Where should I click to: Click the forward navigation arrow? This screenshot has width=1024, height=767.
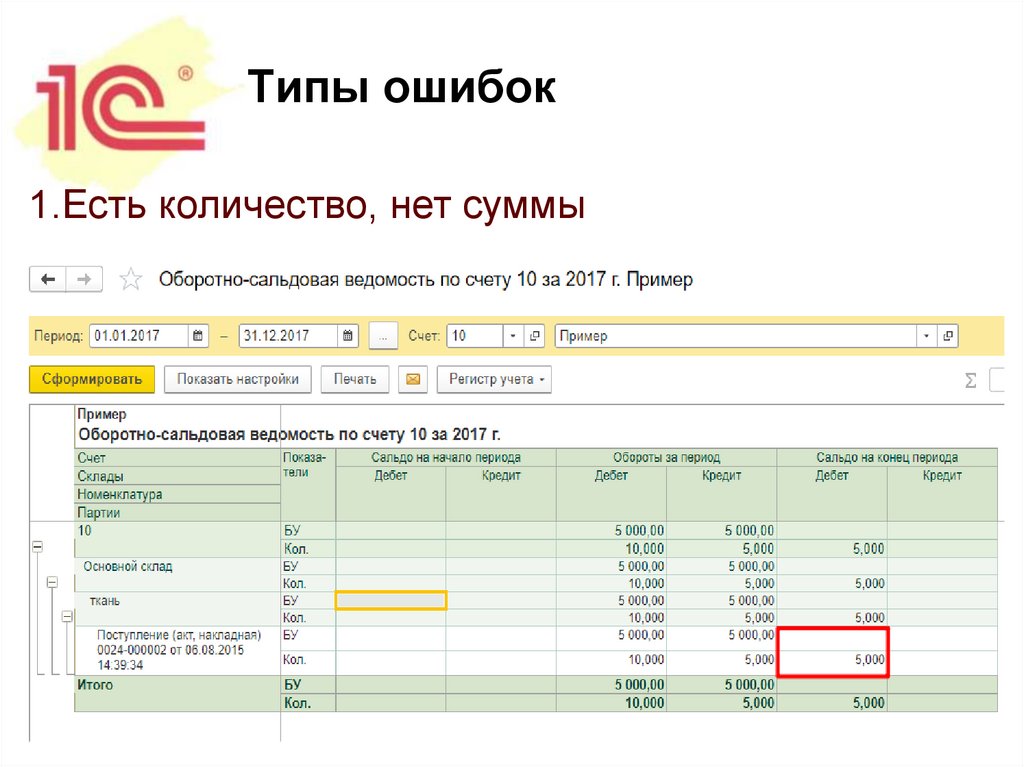[84, 280]
